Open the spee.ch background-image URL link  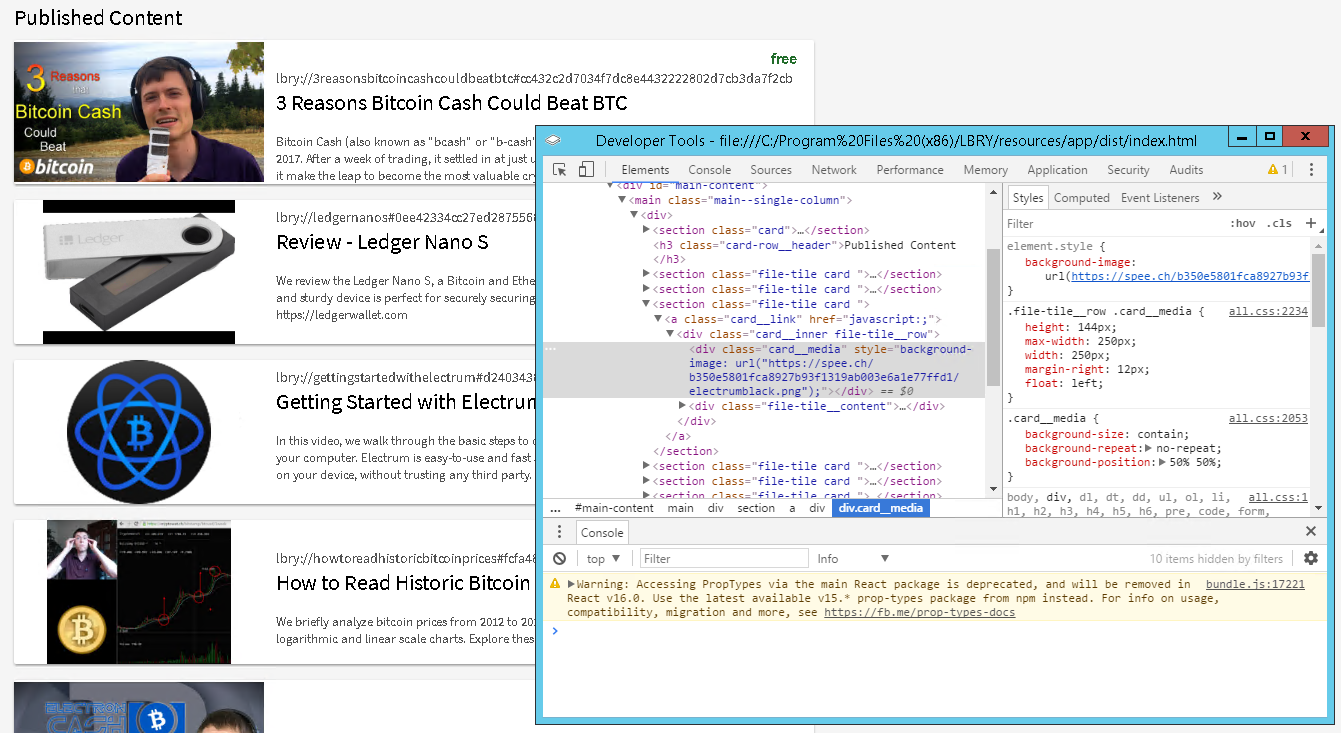[x=1190, y=276]
